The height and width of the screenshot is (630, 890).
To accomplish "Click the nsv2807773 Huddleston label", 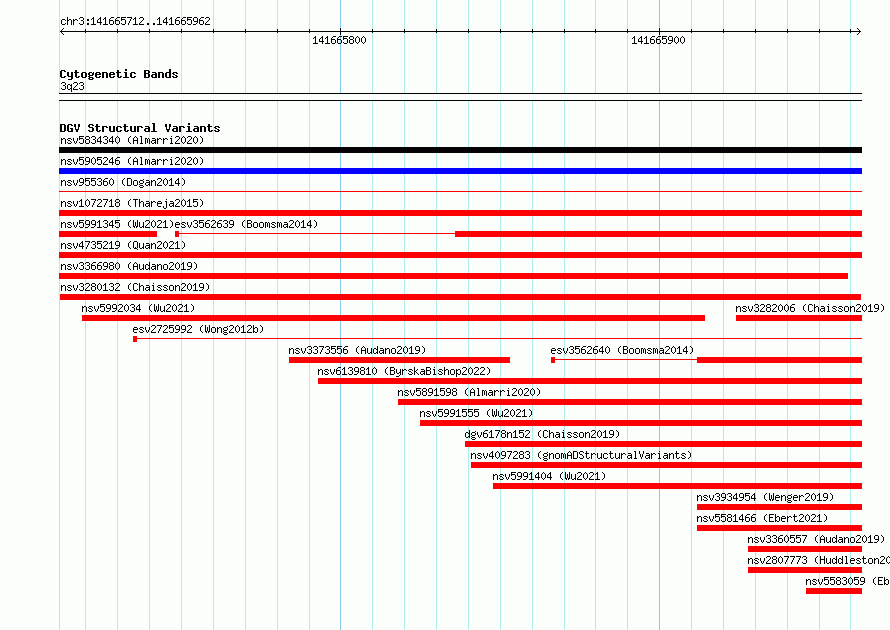I will [818, 560].
